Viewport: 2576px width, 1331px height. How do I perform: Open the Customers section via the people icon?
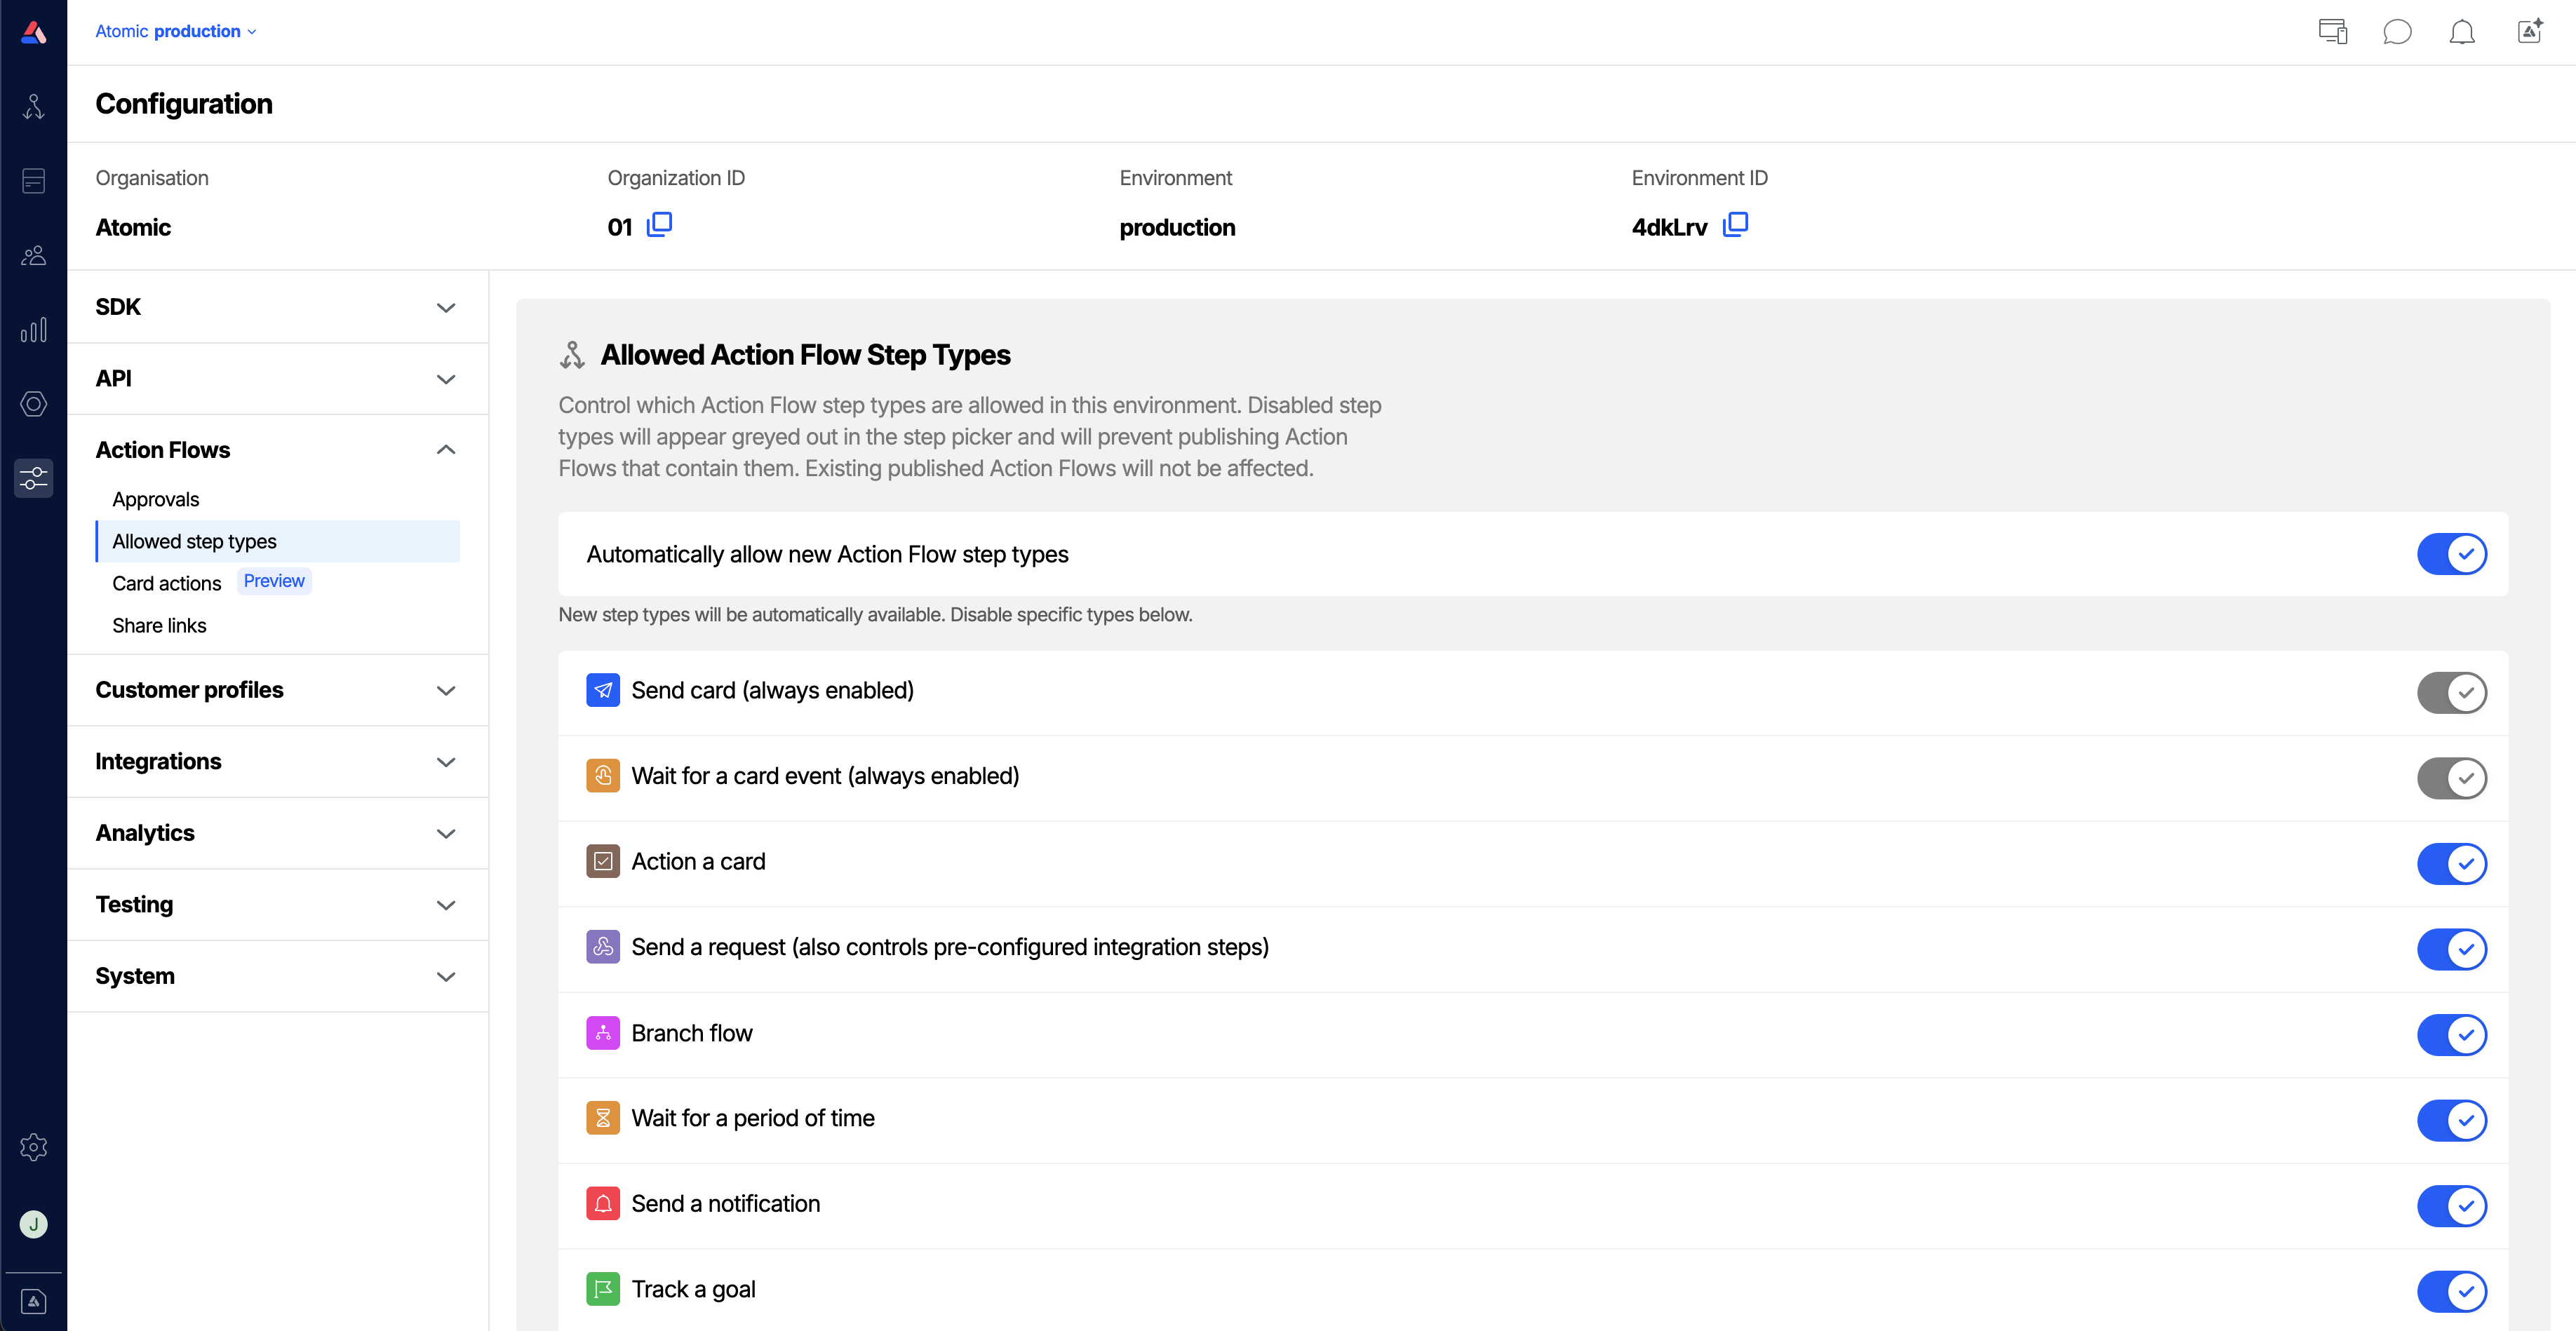click(33, 255)
